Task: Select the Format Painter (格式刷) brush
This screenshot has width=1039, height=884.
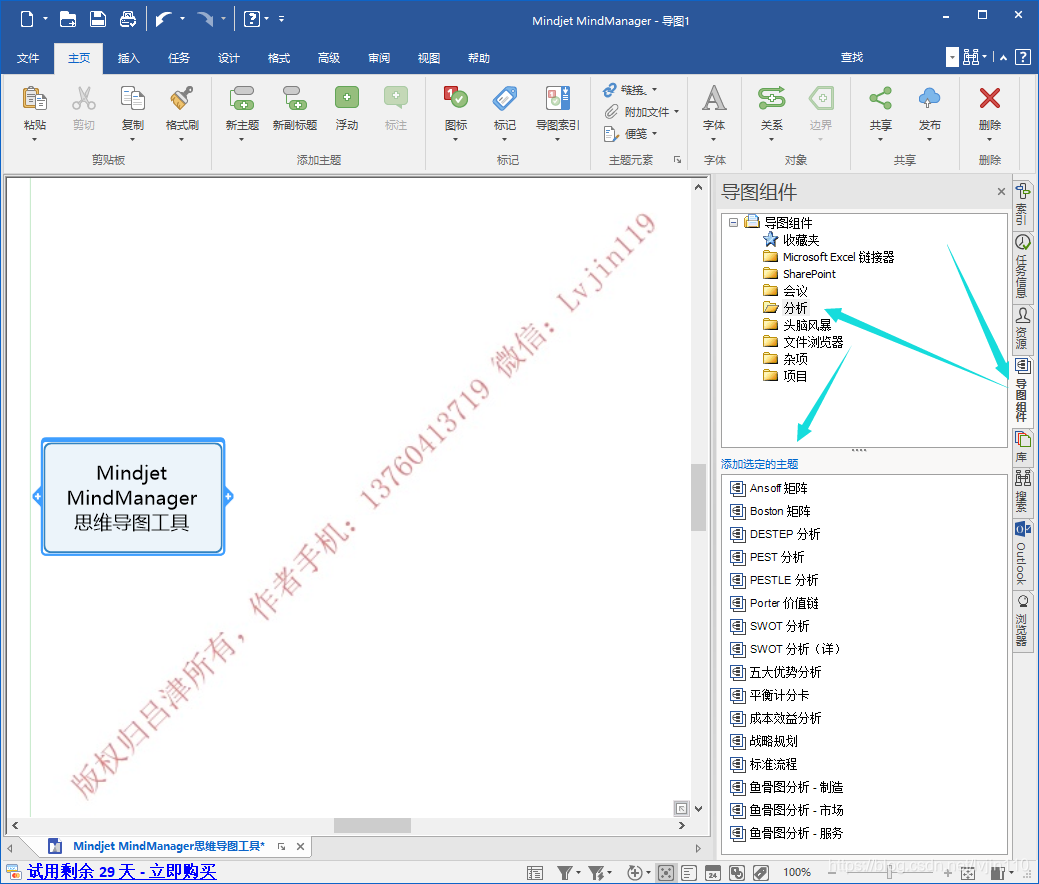Action: [x=182, y=99]
